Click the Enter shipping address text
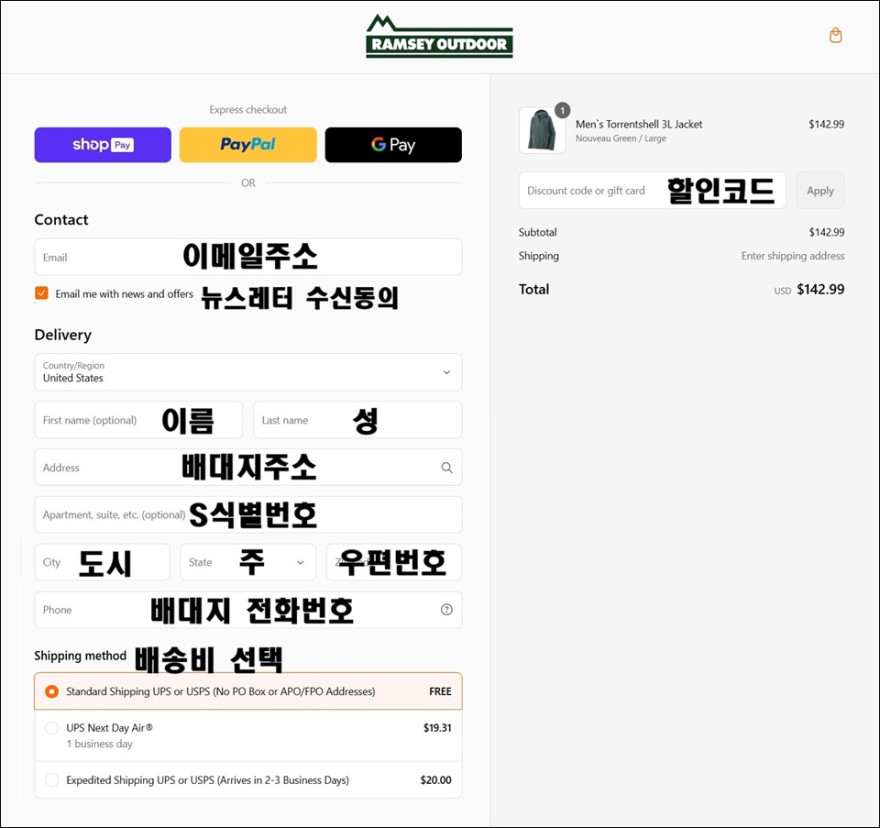Screen dimensions: 880x828 click(792, 256)
